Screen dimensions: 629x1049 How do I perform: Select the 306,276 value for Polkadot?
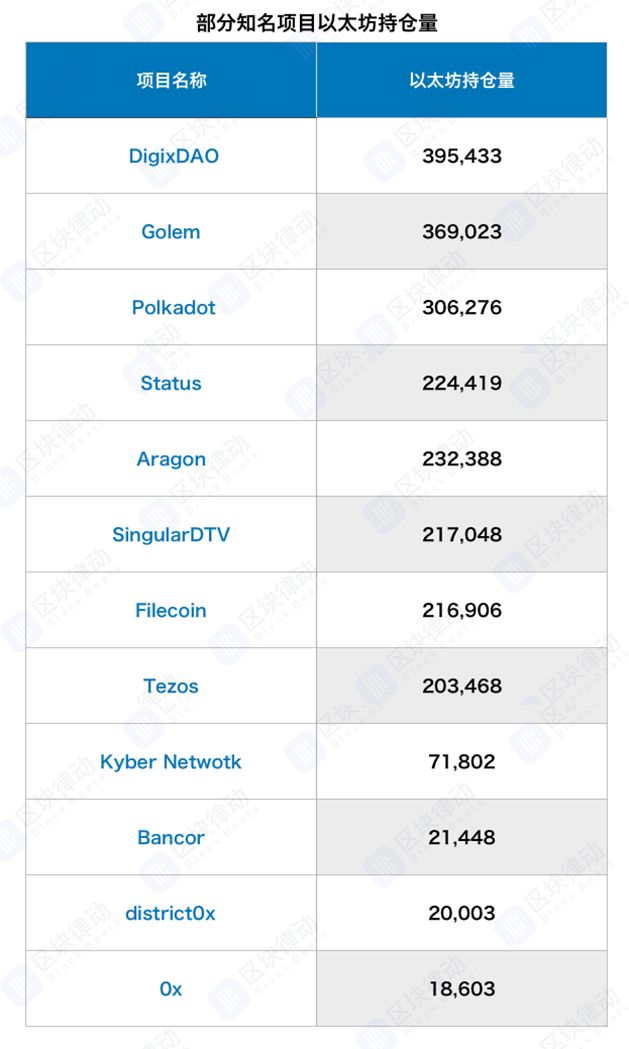click(x=461, y=307)
